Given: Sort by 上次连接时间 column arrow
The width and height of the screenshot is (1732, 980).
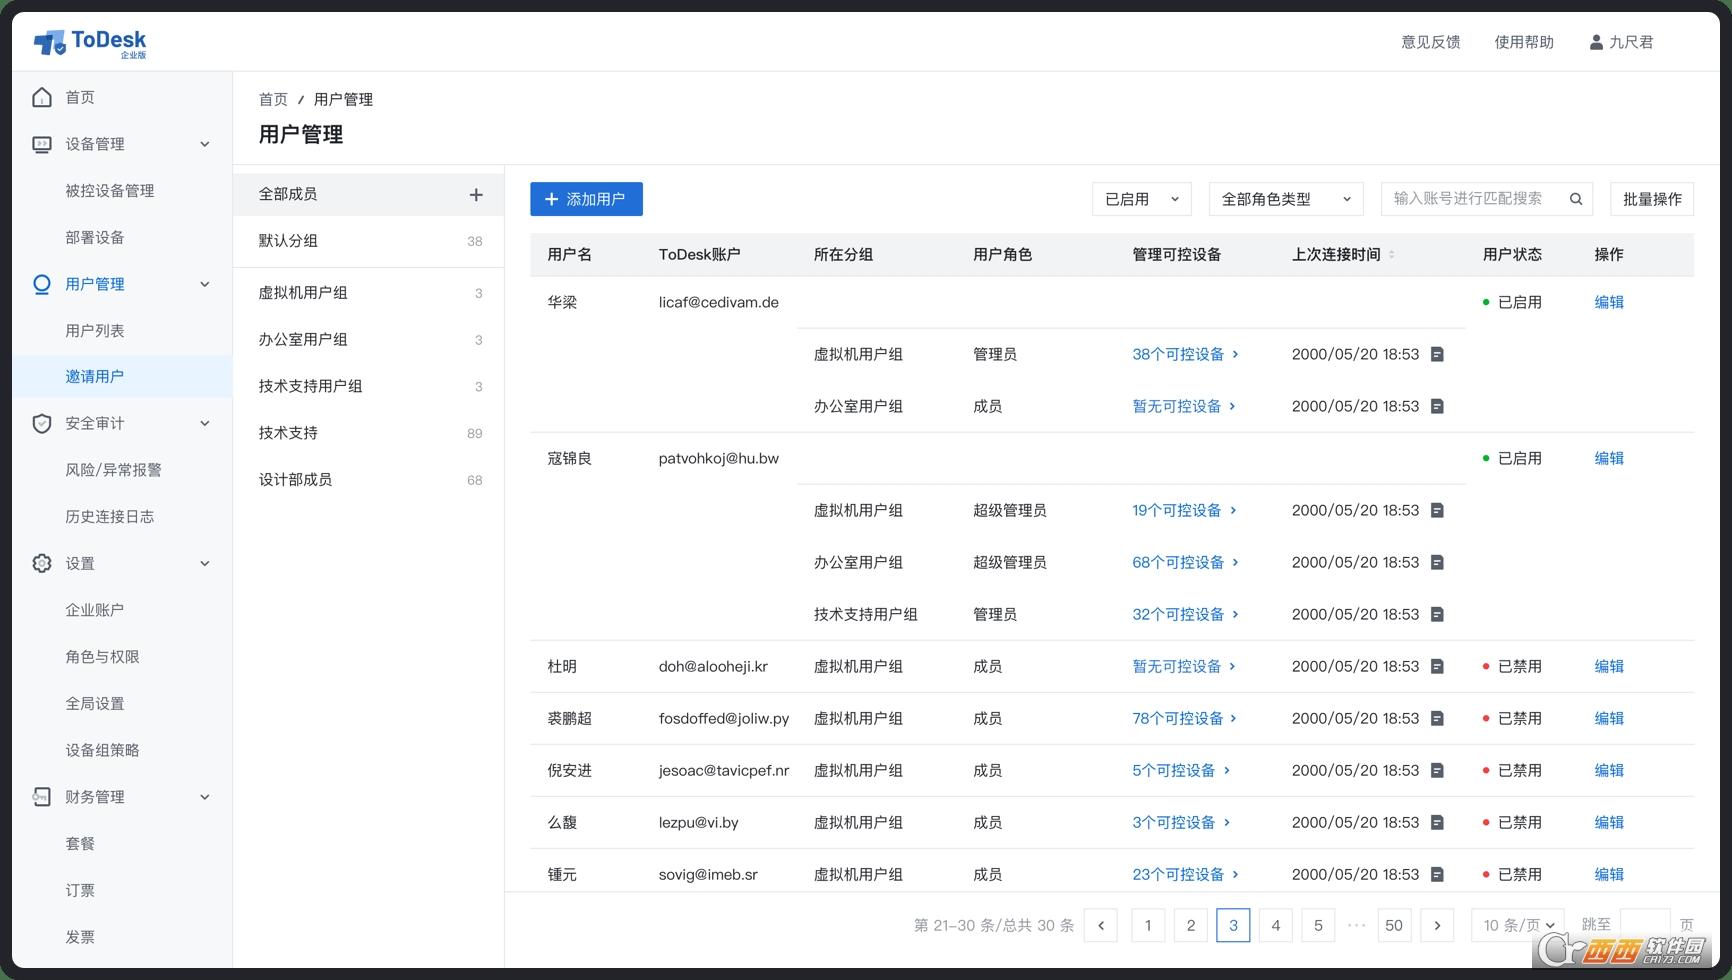Looking at the screenshot, I should click(x=1392, y=255).
